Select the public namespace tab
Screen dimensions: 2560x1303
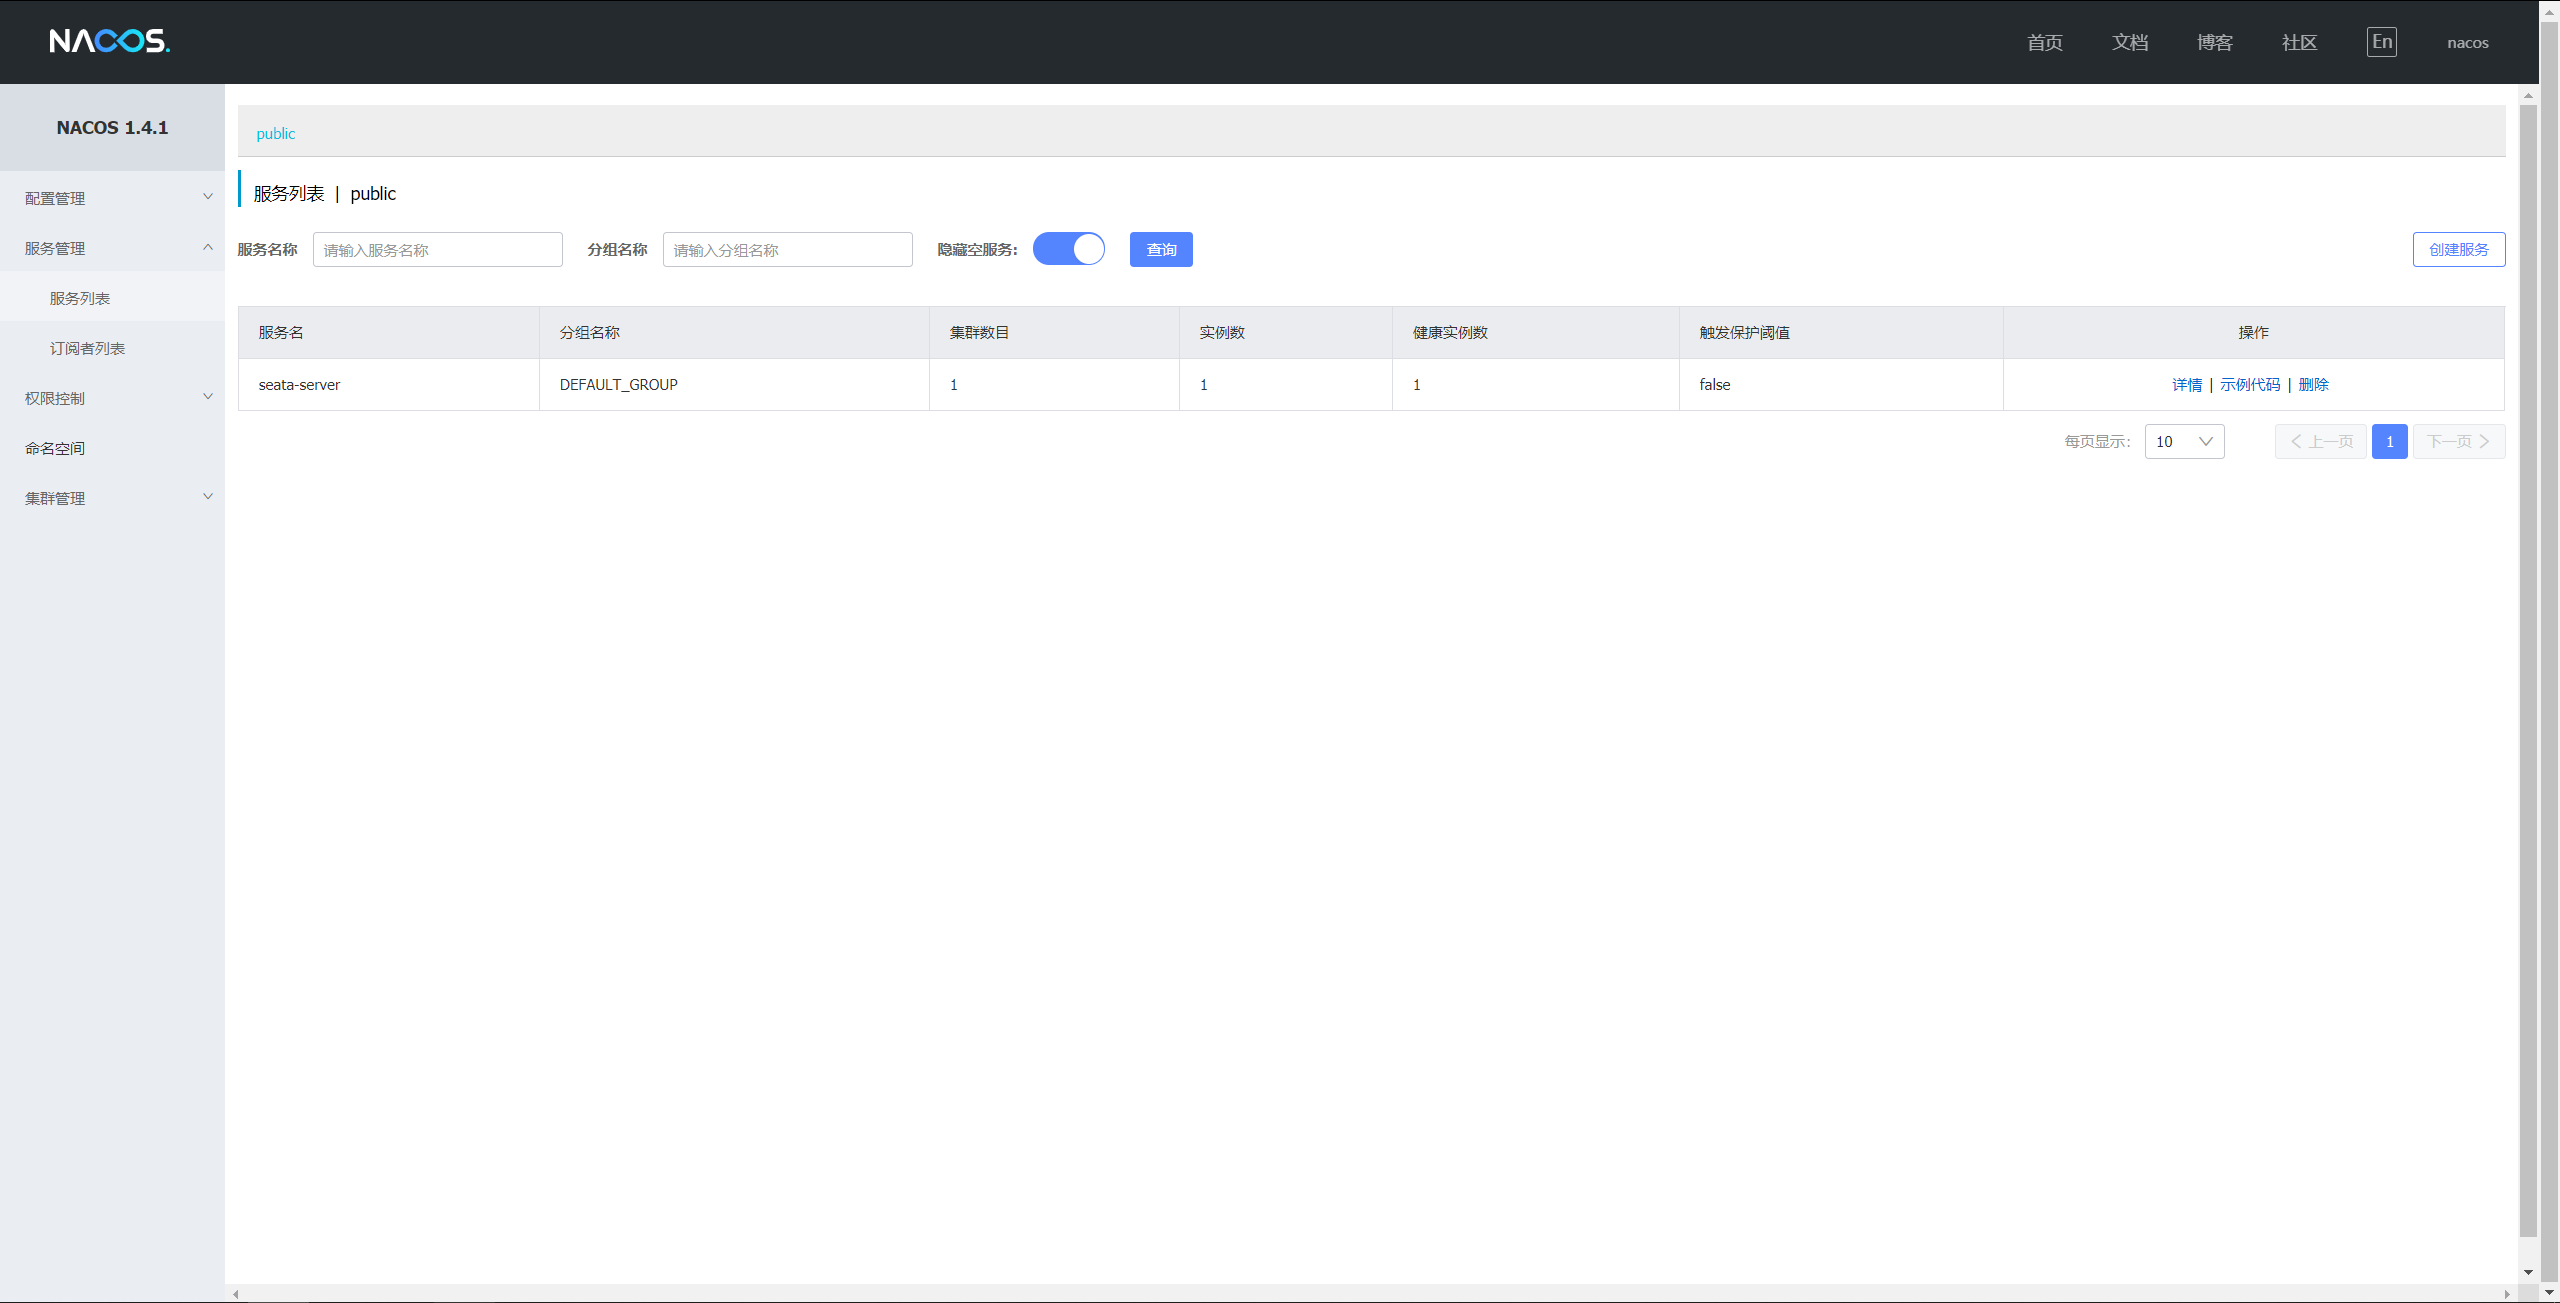pos(275,134)
